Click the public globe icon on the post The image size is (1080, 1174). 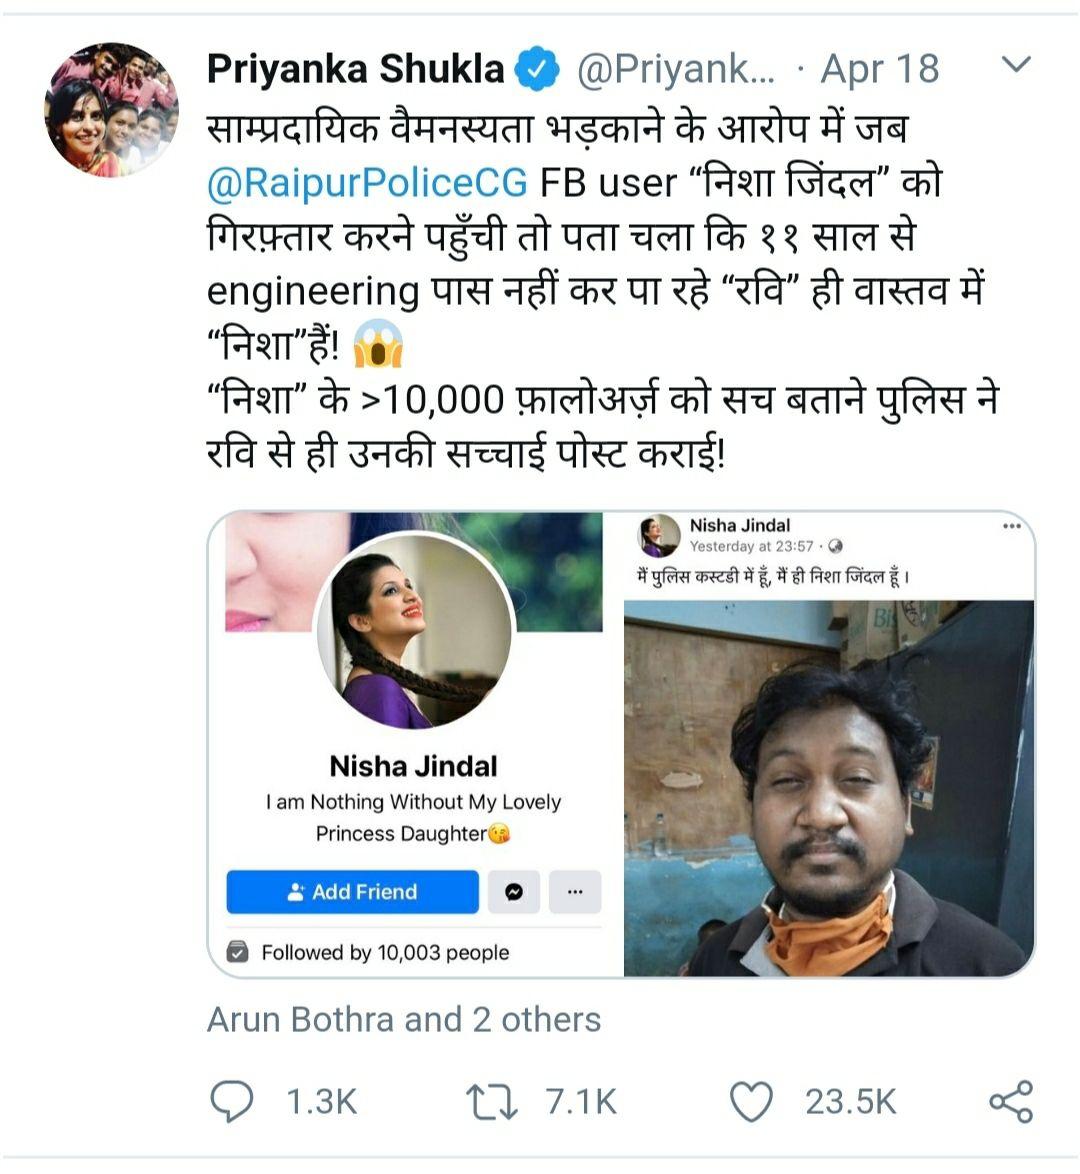(836, 547)
